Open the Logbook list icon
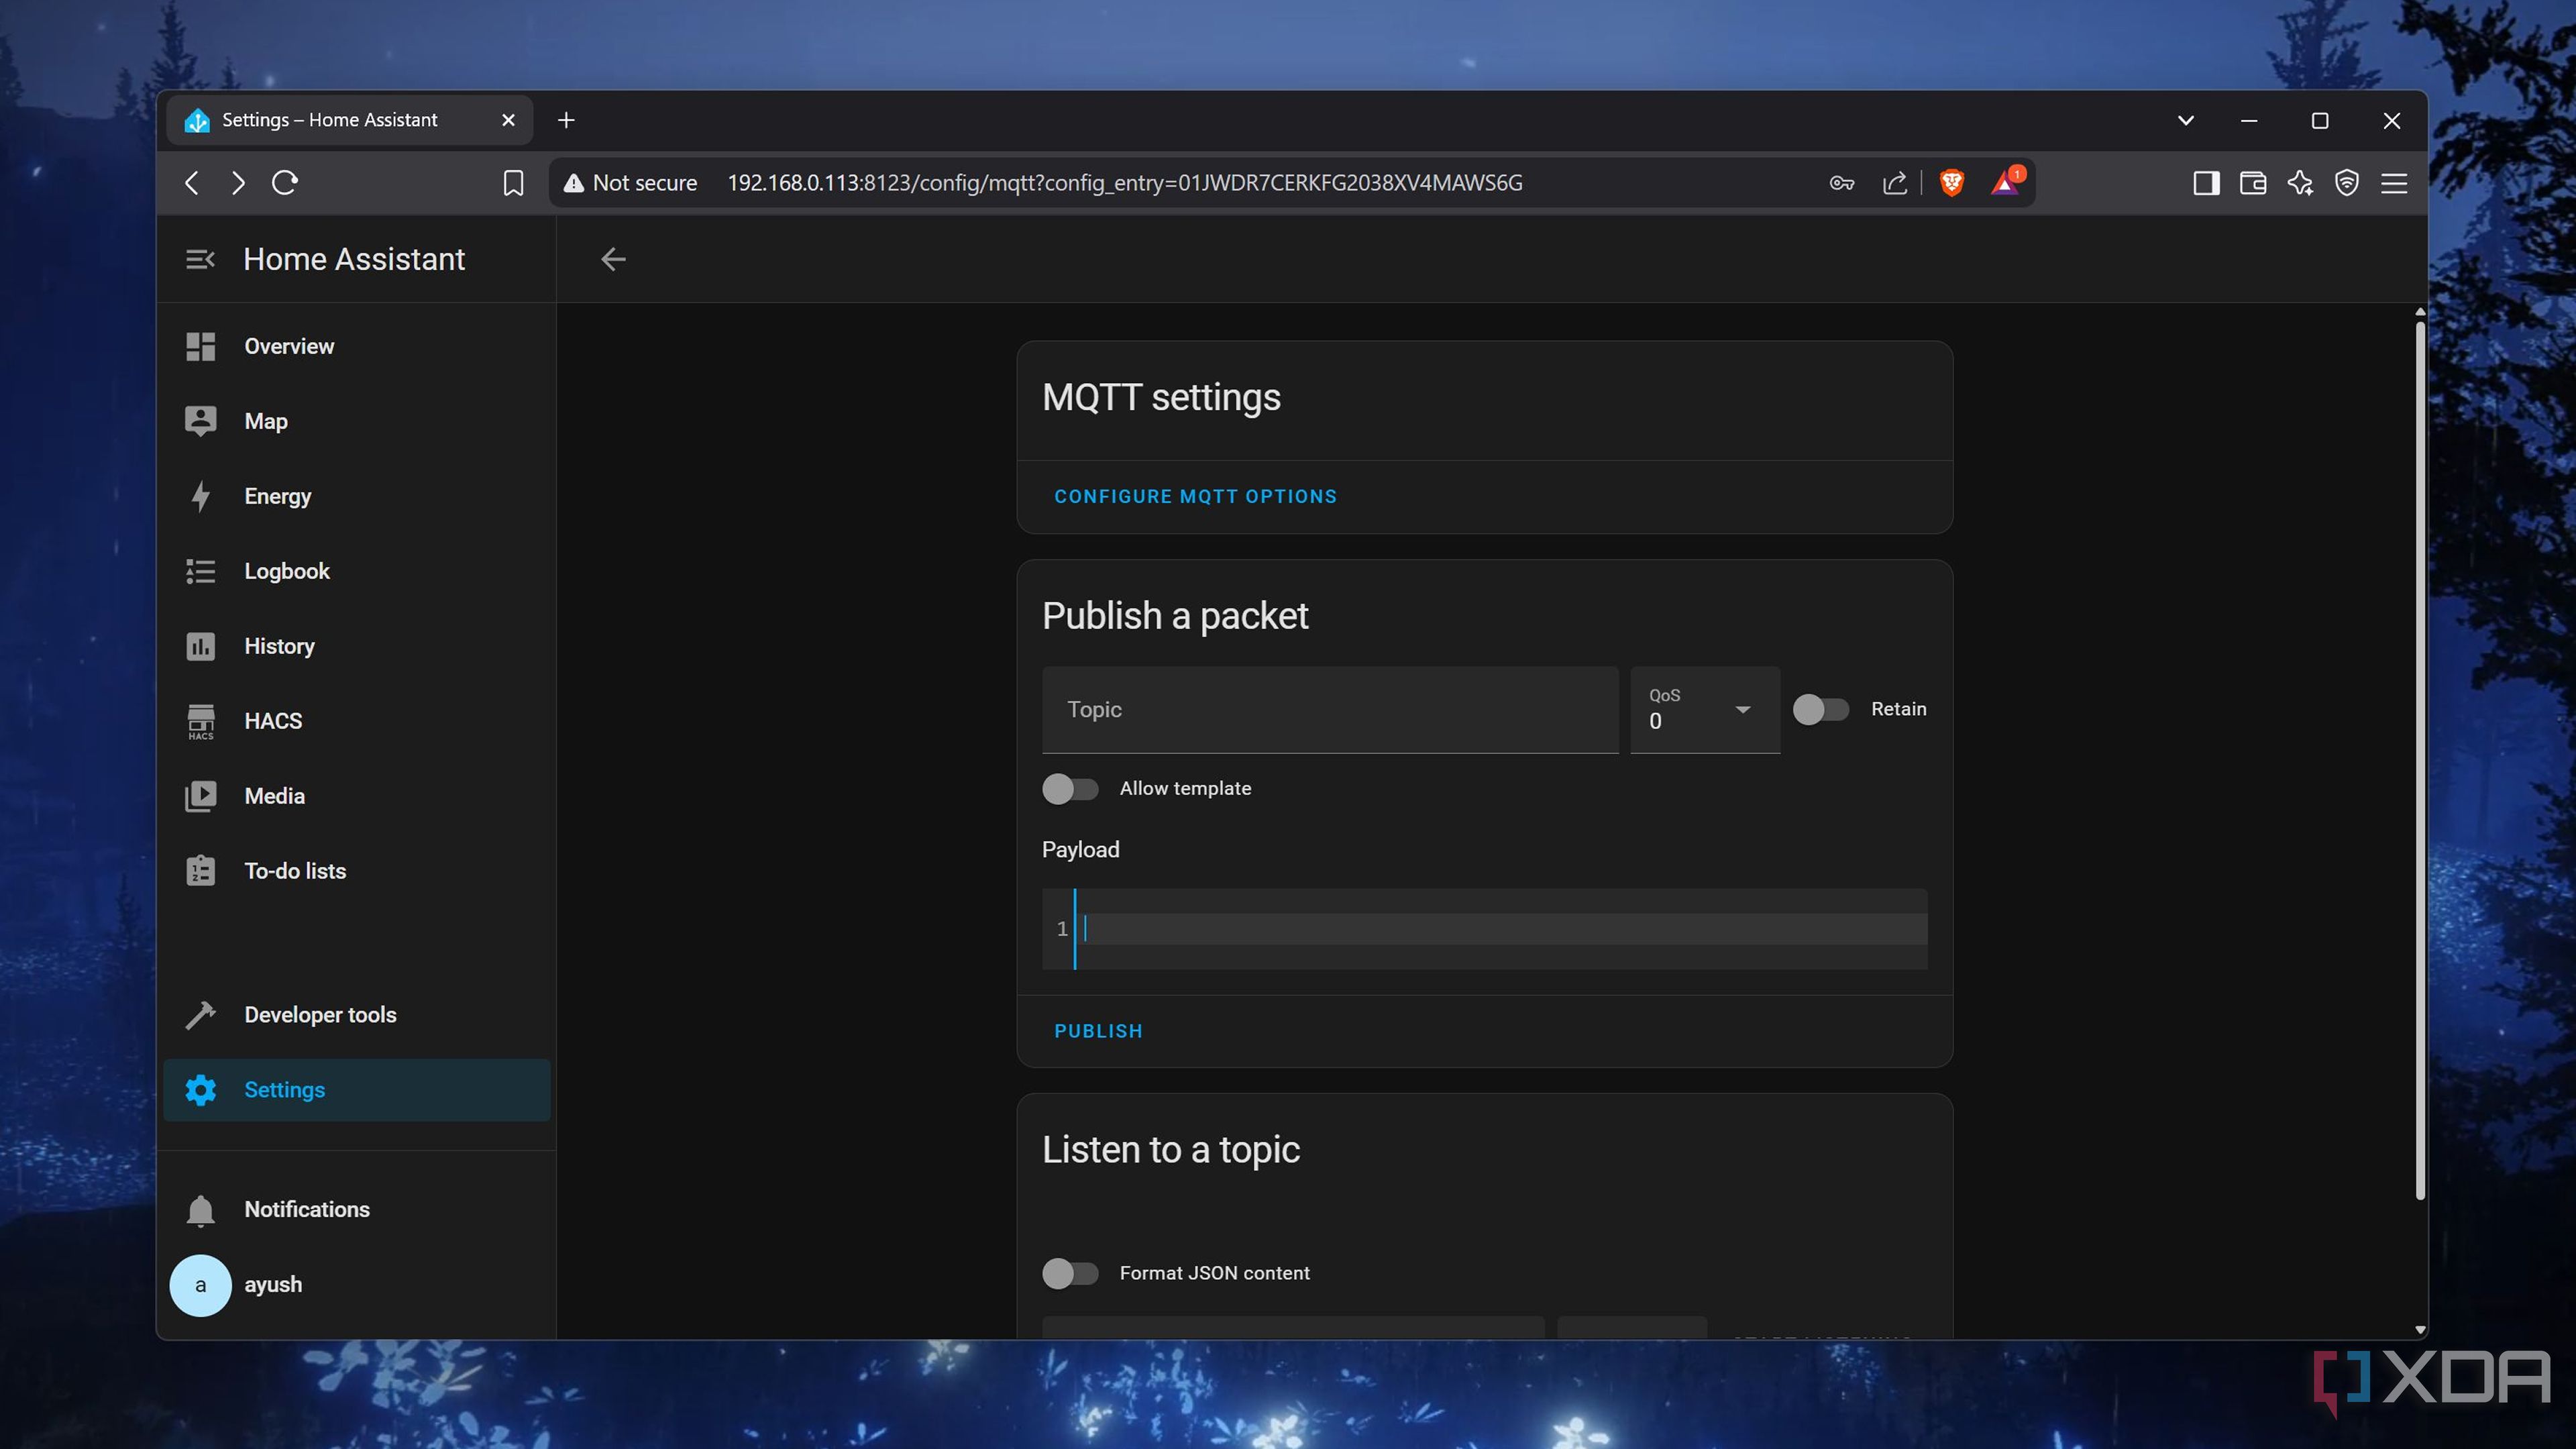This screenshot has height=1449, width=2576. pos(200,571)
